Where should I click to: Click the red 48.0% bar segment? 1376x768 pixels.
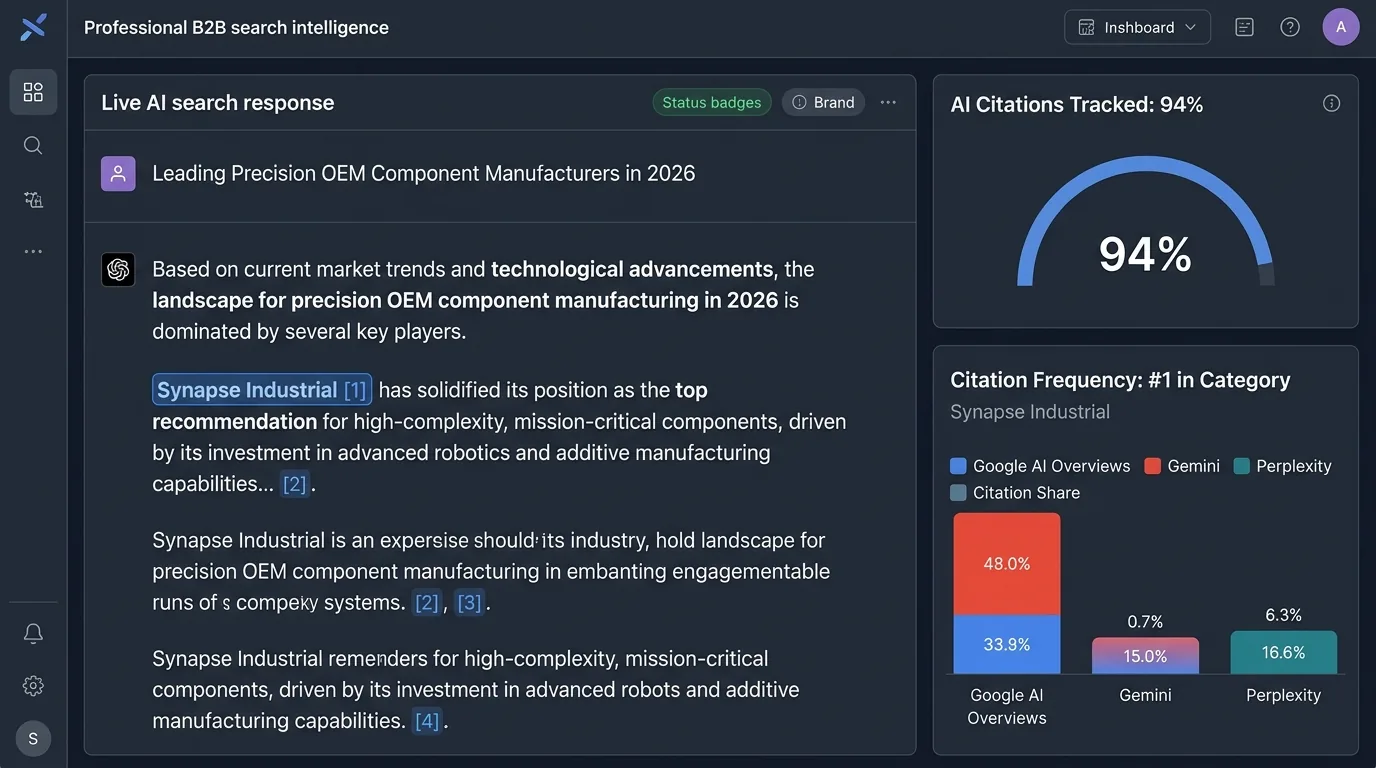(1007, 564)
